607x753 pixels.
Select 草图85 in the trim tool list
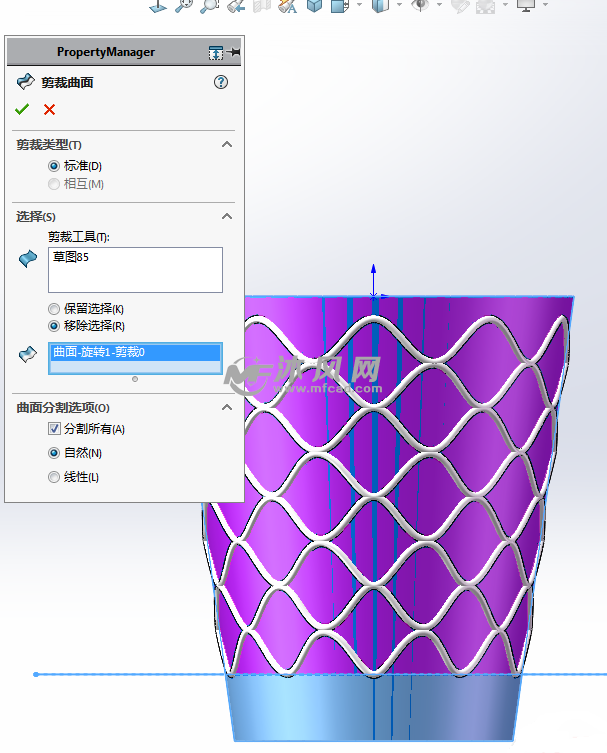tap(71, 257)
